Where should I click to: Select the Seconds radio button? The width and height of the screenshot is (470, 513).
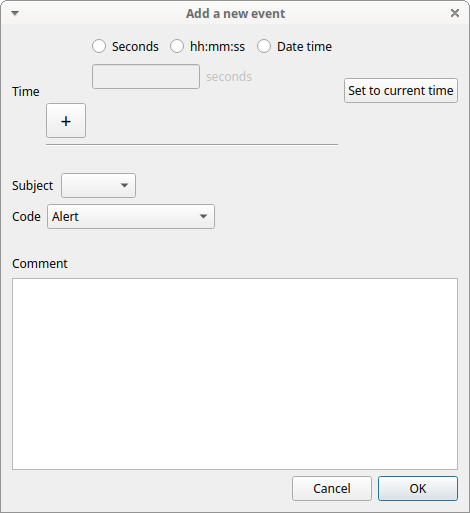99,46
